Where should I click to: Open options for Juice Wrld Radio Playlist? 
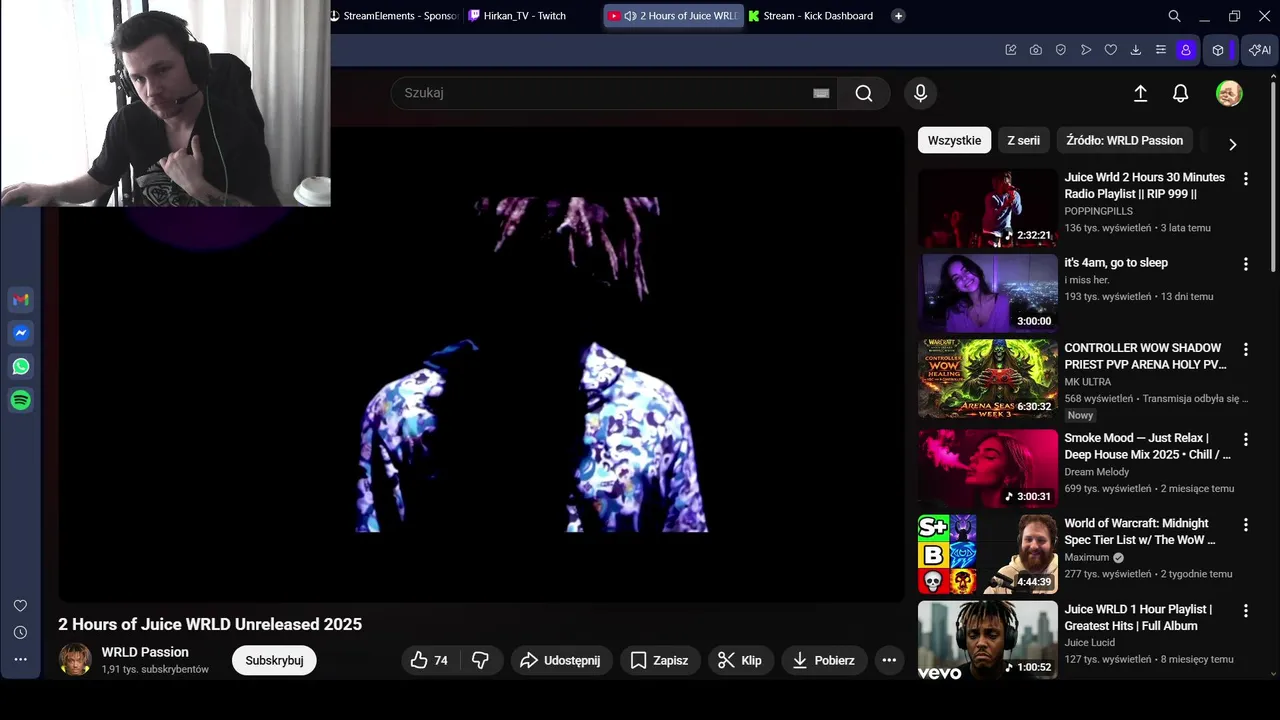click(1246, 179)
